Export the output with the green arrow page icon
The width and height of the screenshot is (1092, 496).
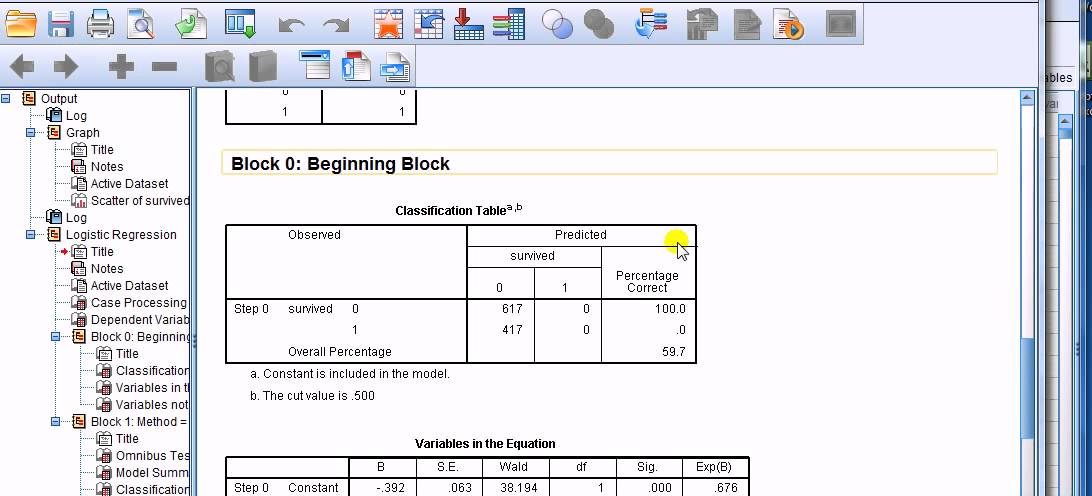tap(190, 24)
